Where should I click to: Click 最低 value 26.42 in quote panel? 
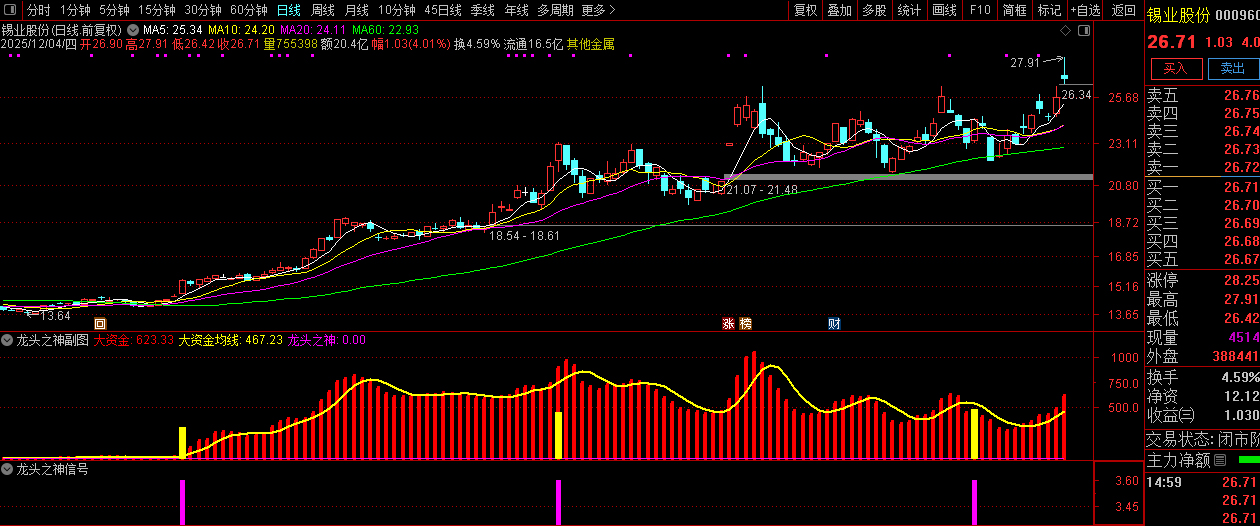click(1240, 318)
